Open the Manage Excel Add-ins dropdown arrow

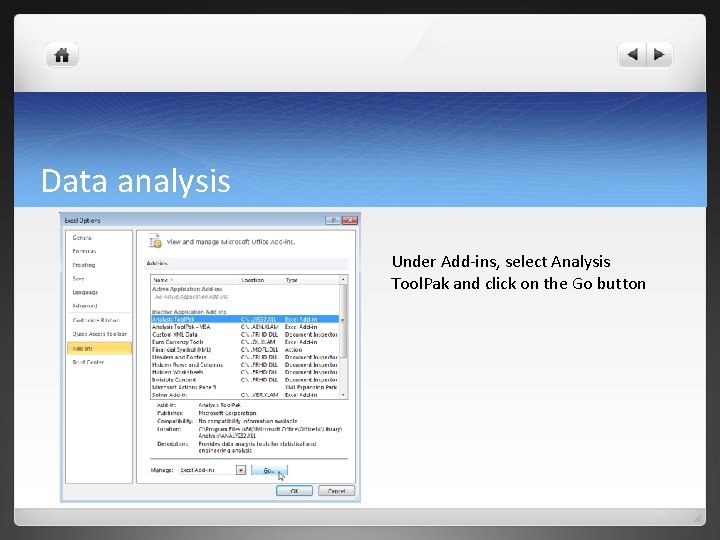click(x=241, y=470)
